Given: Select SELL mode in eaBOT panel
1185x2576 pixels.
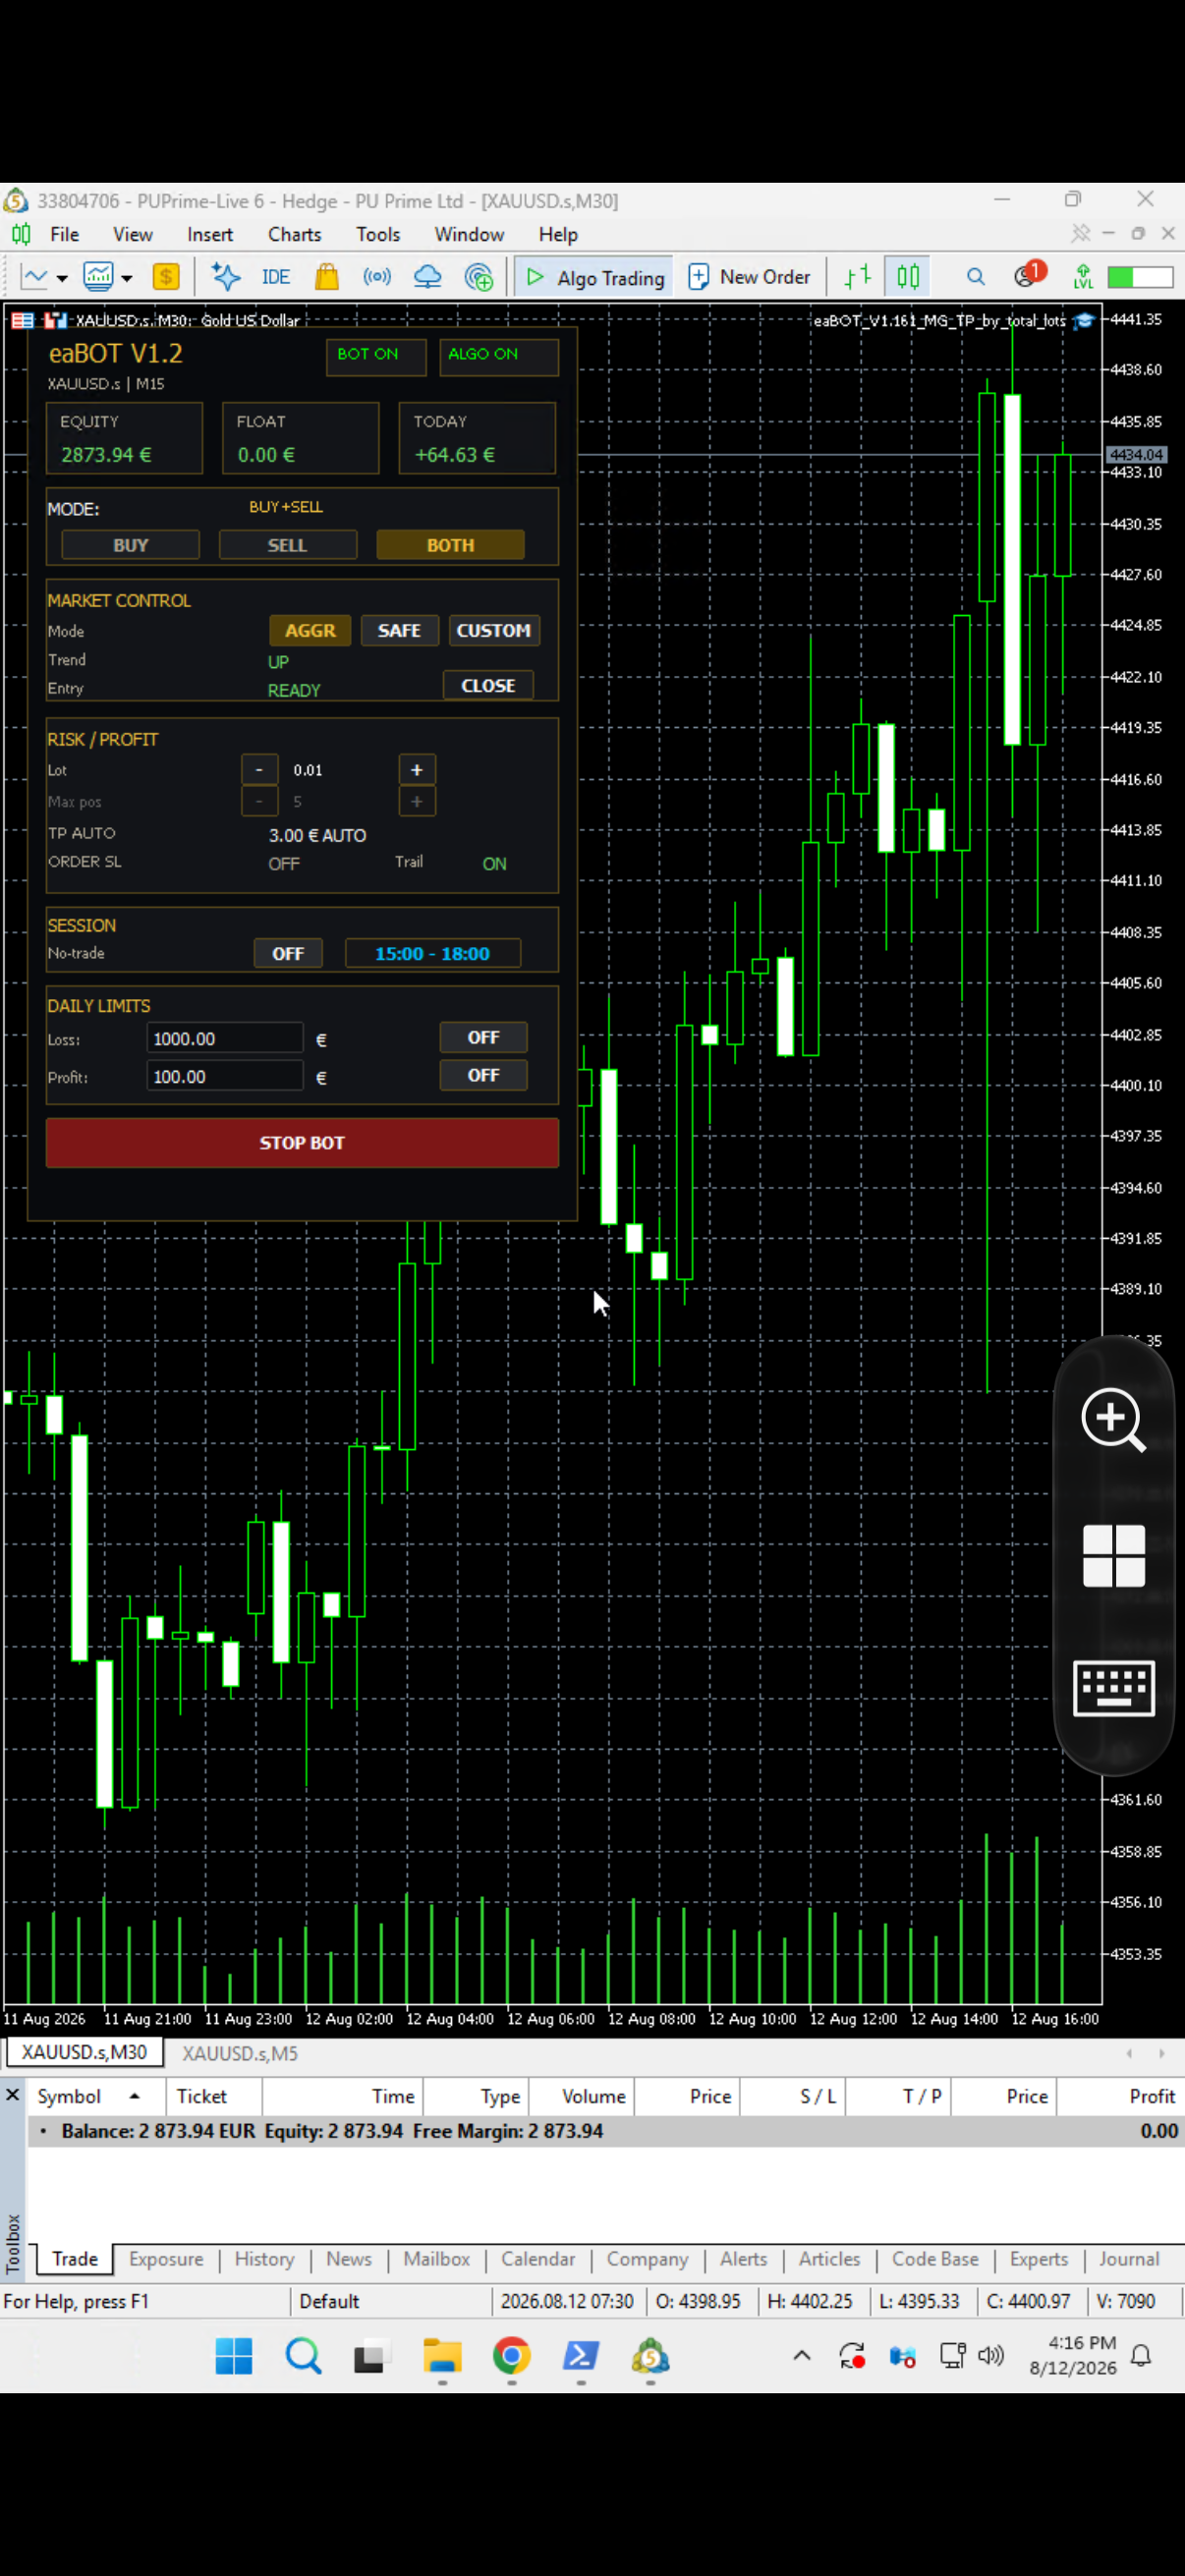Looking at the screenshot, I should 287,545.
